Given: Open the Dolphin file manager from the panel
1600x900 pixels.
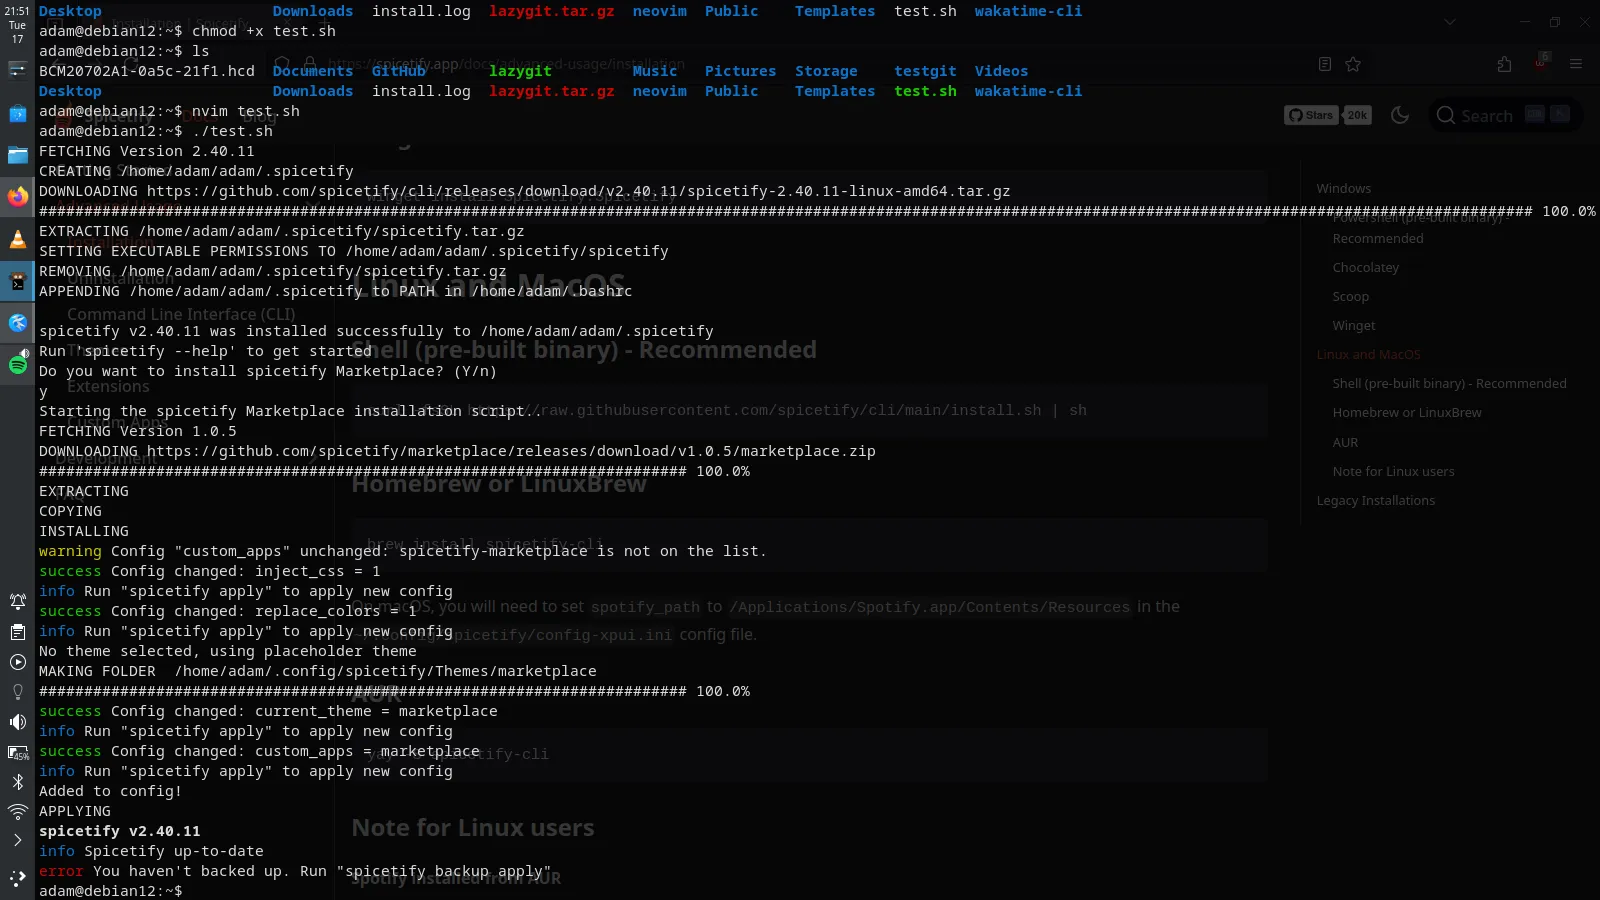Looking at the screenshot, I should (17, 155).
